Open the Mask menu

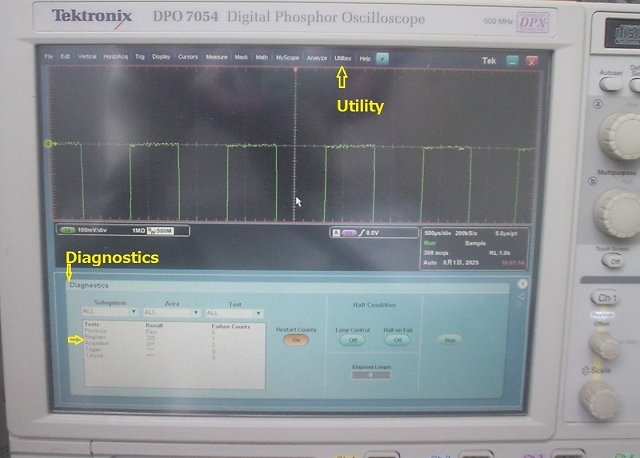241,57
